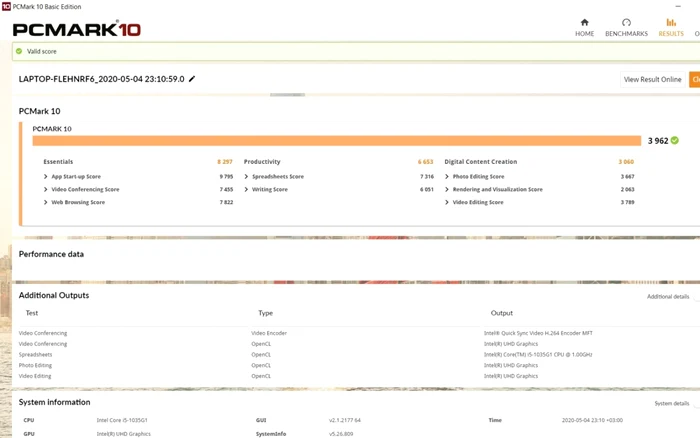Click the pencil icon to rename result

click(192, 79)
